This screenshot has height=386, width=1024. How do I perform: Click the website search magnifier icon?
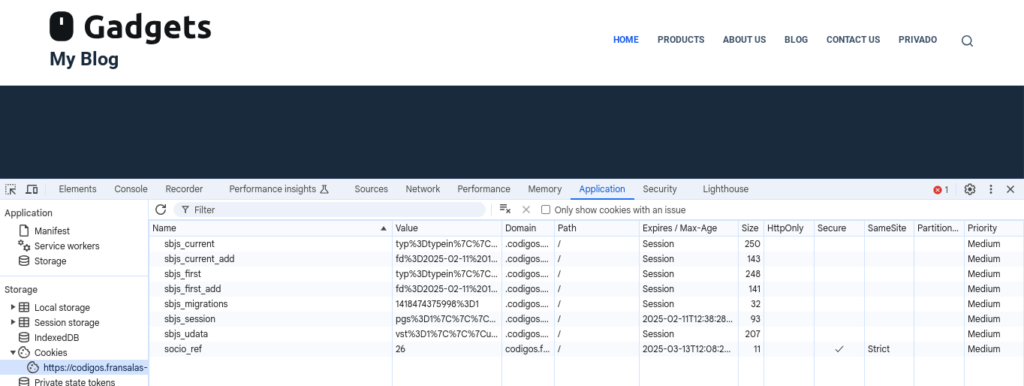(x=967, y=40)
